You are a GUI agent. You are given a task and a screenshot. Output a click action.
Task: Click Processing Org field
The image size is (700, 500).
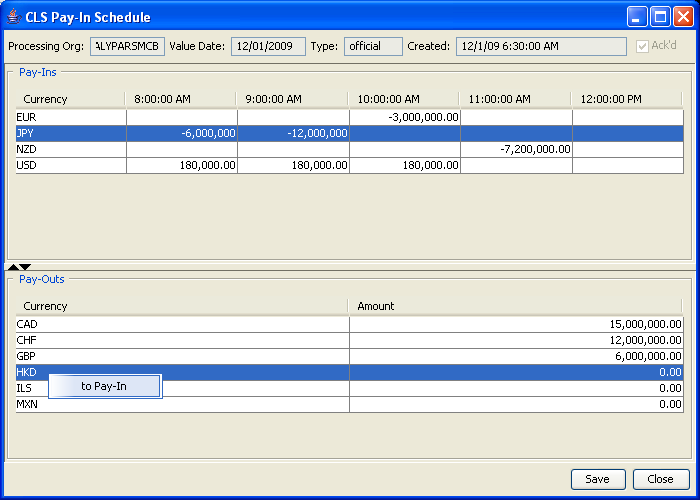[x=127, y=46]
